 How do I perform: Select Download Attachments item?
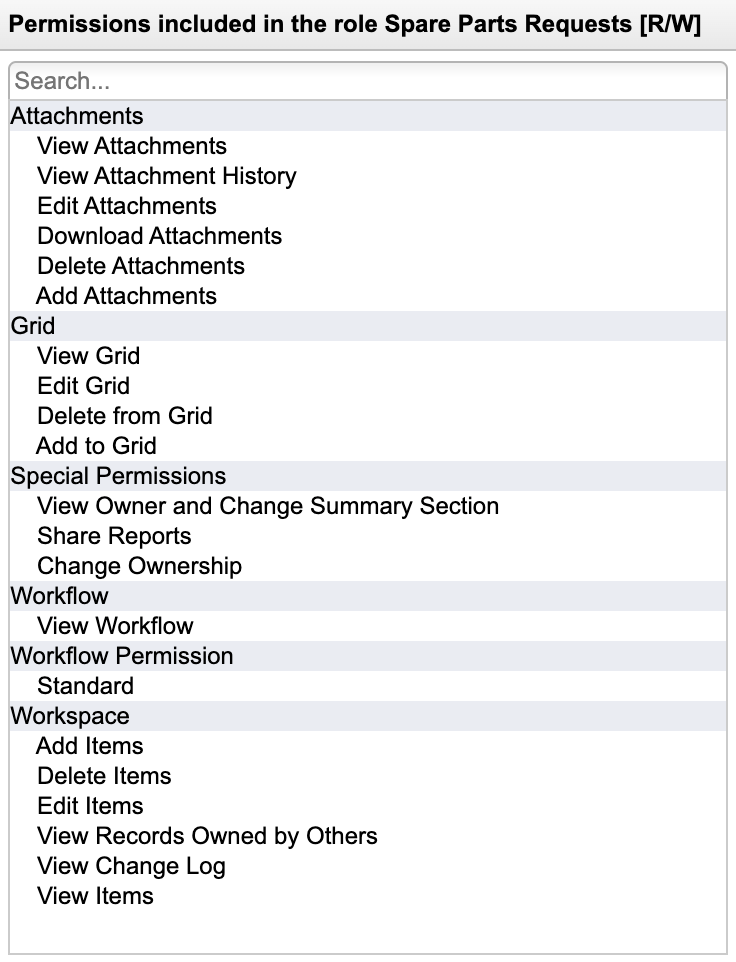(160, 236)
